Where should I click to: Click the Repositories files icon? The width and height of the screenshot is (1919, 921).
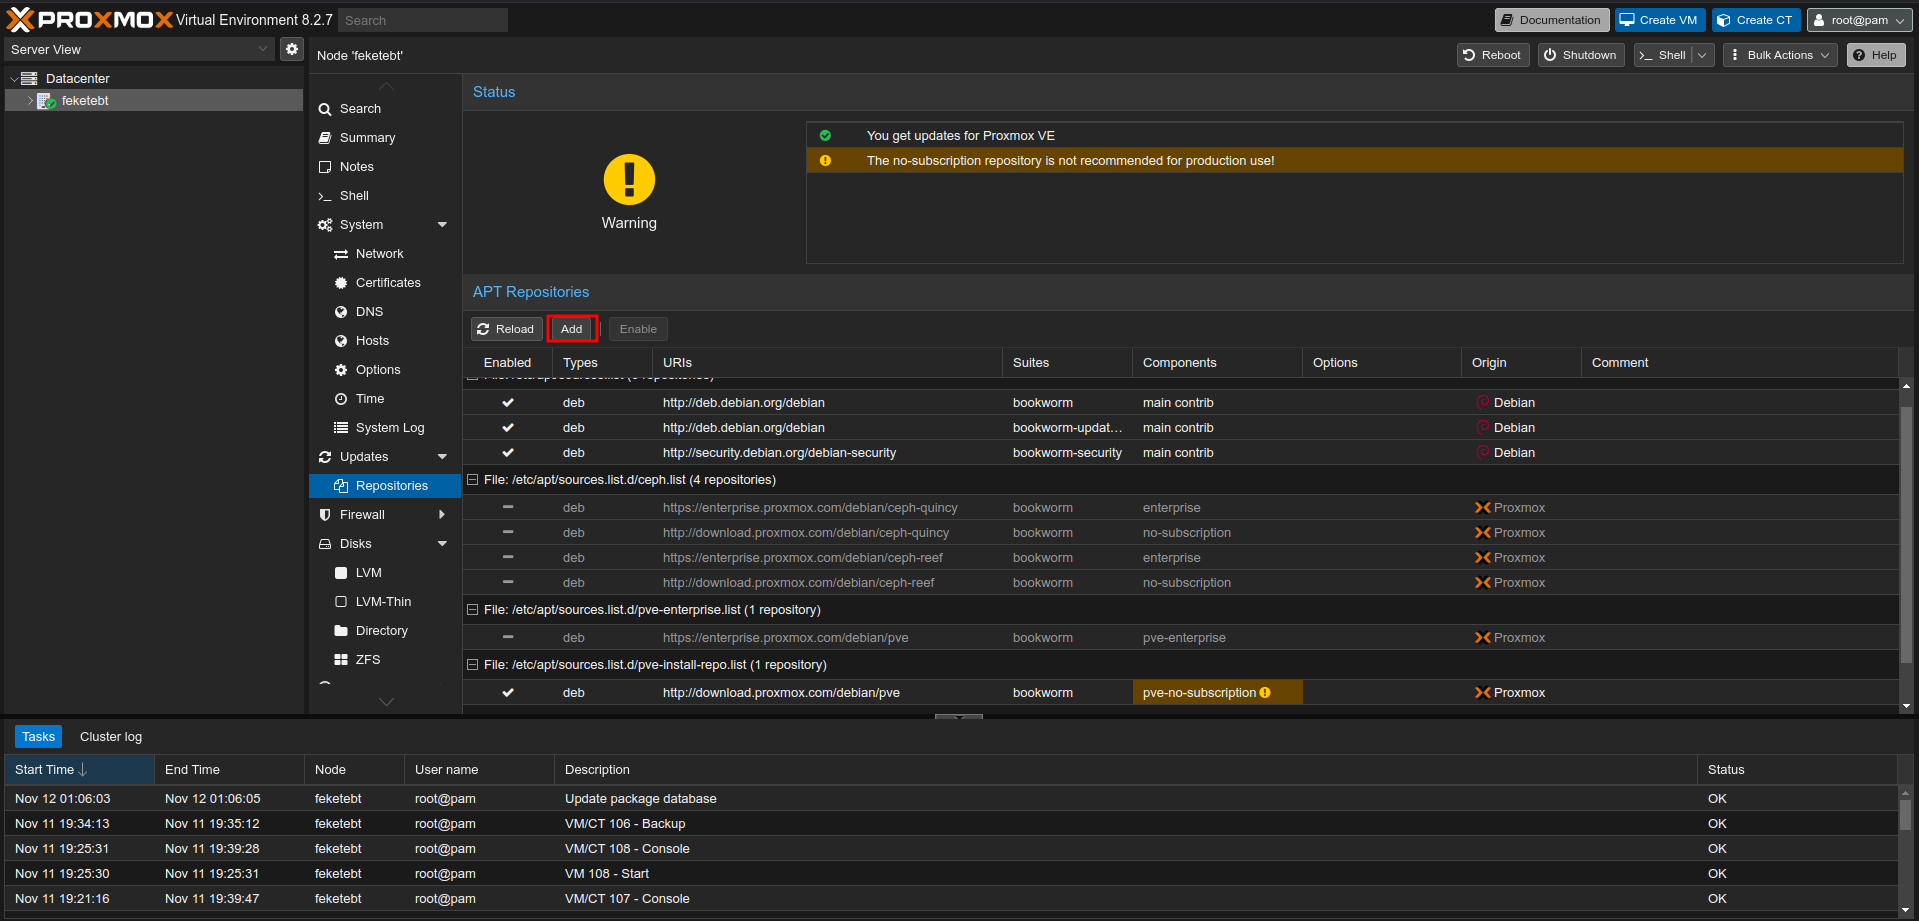point(341,486)
